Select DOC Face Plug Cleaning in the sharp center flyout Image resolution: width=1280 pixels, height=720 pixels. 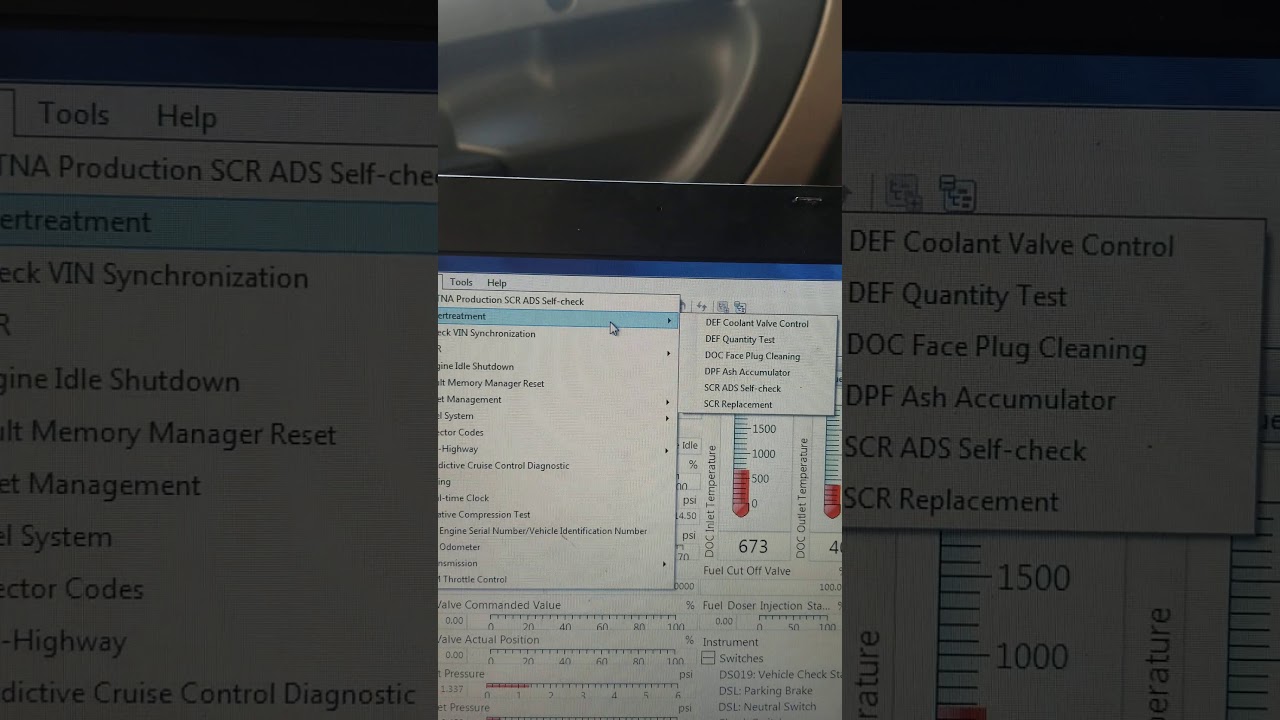tap(752, 356)
